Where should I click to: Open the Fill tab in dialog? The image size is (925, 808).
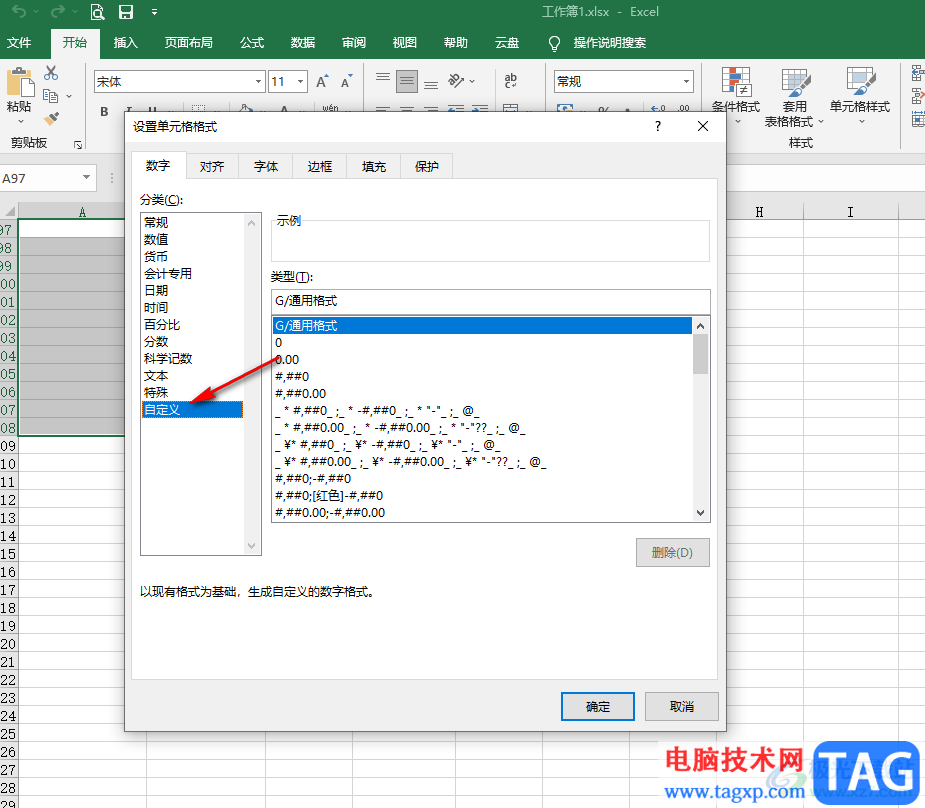coord(373,166)
